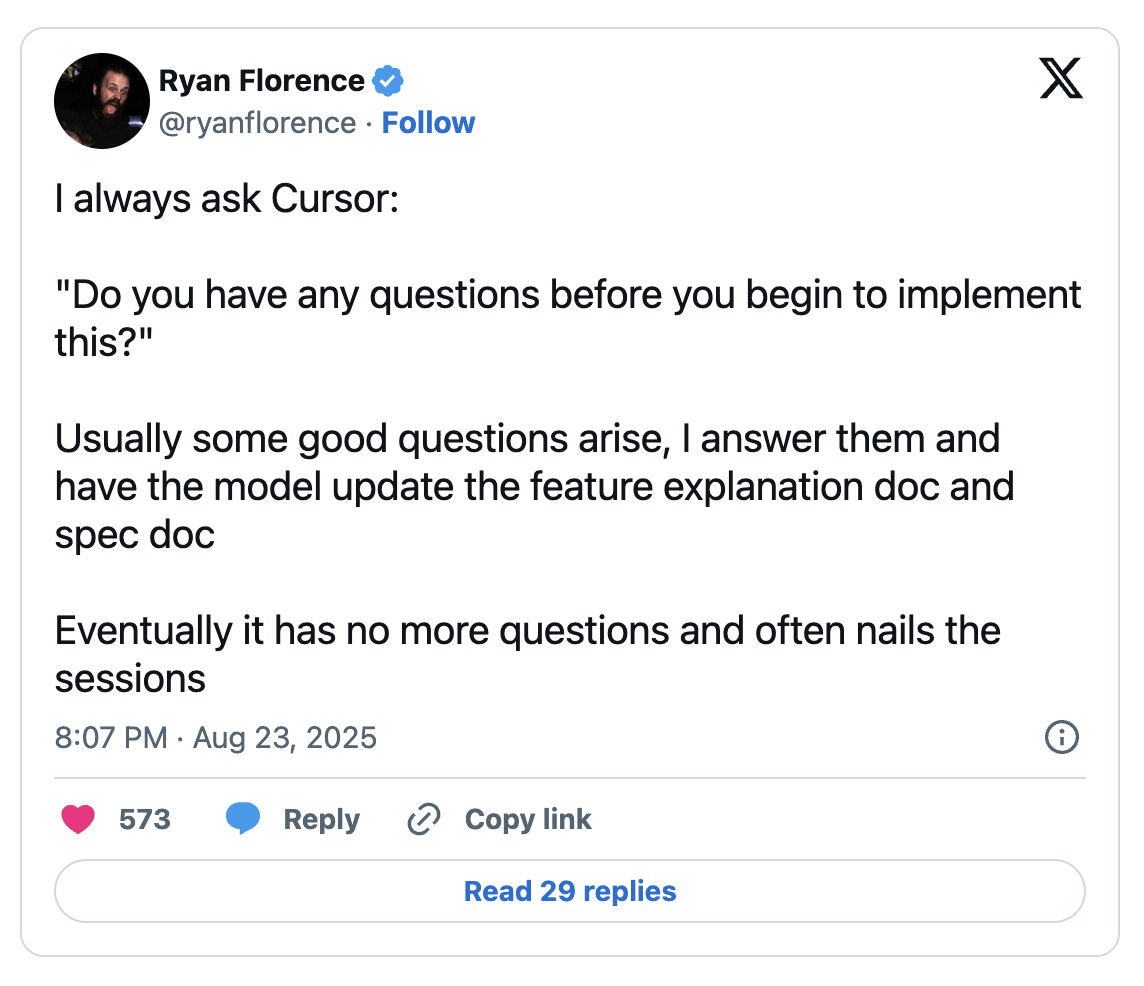
Task: Open Ryan Florence's profile picture
Action: (x=102, y=101)
